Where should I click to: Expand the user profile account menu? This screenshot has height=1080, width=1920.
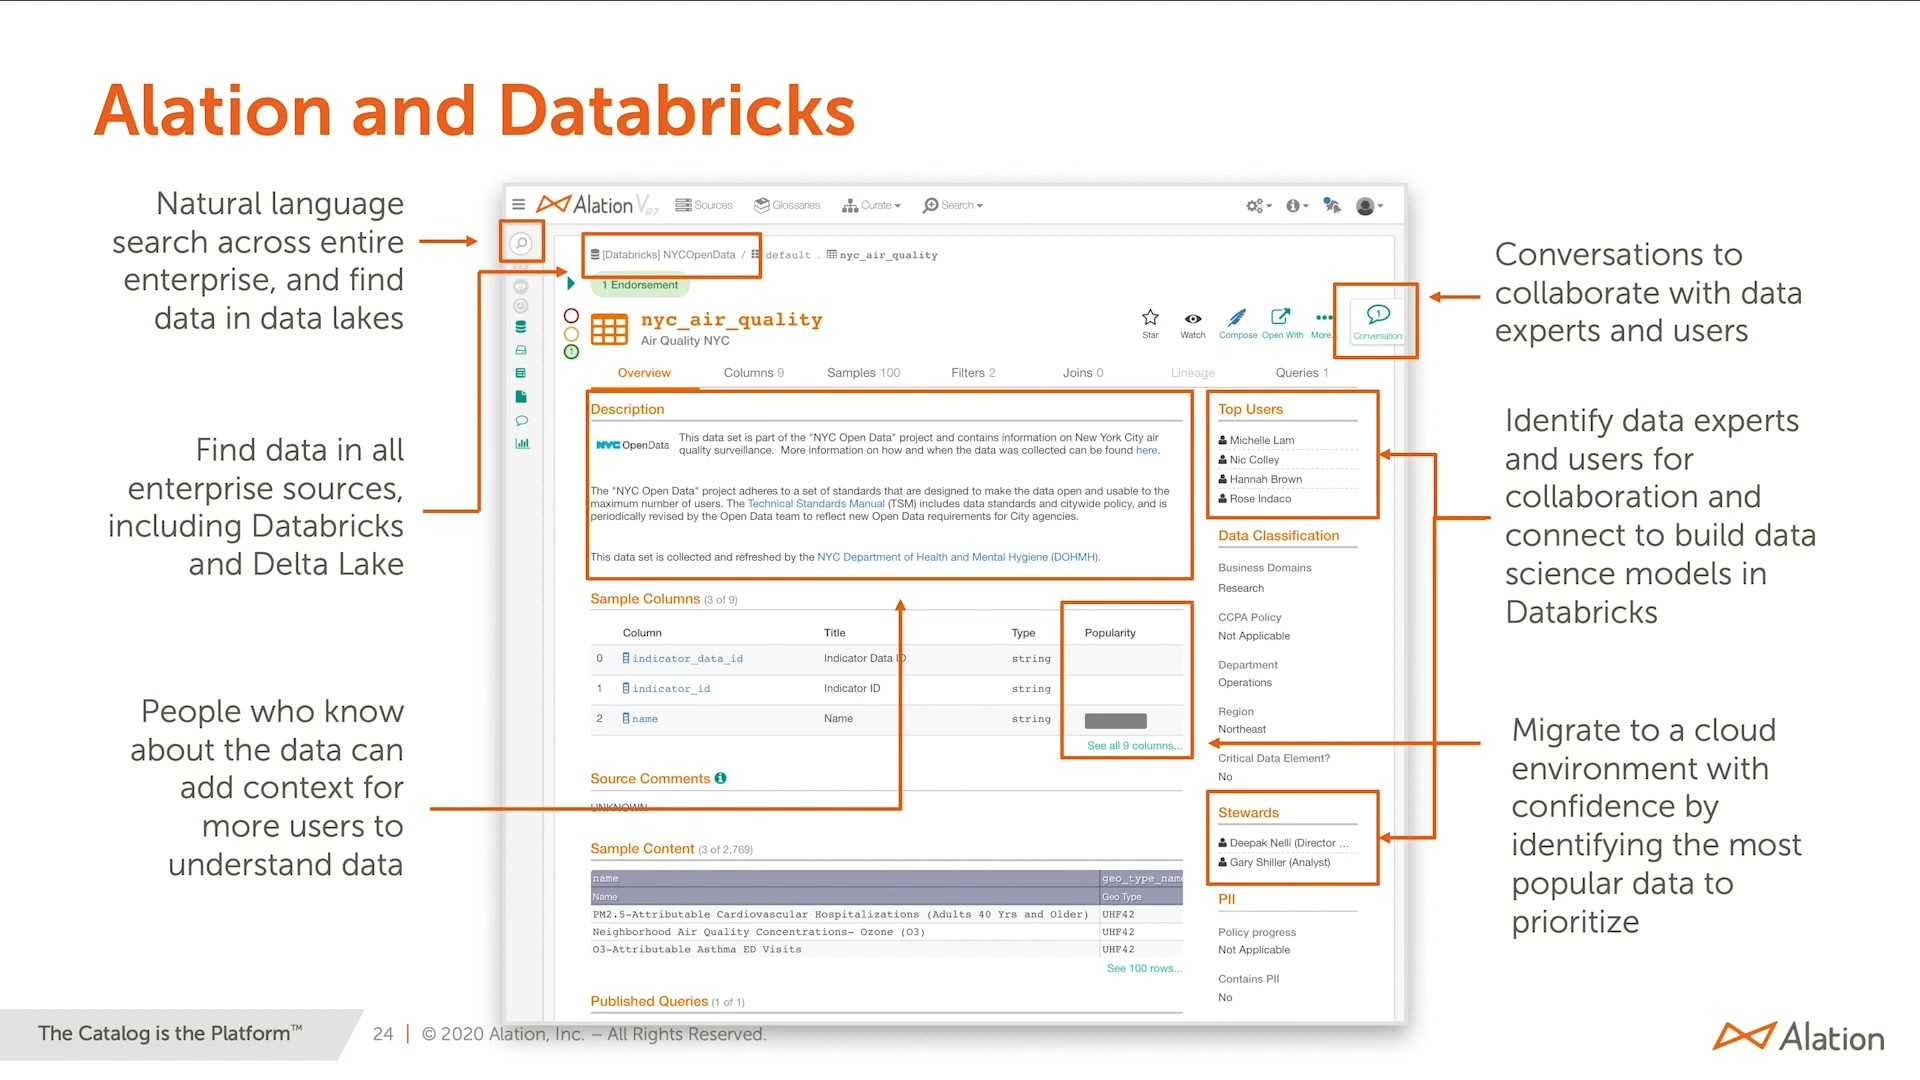[x=1366, y=205]
